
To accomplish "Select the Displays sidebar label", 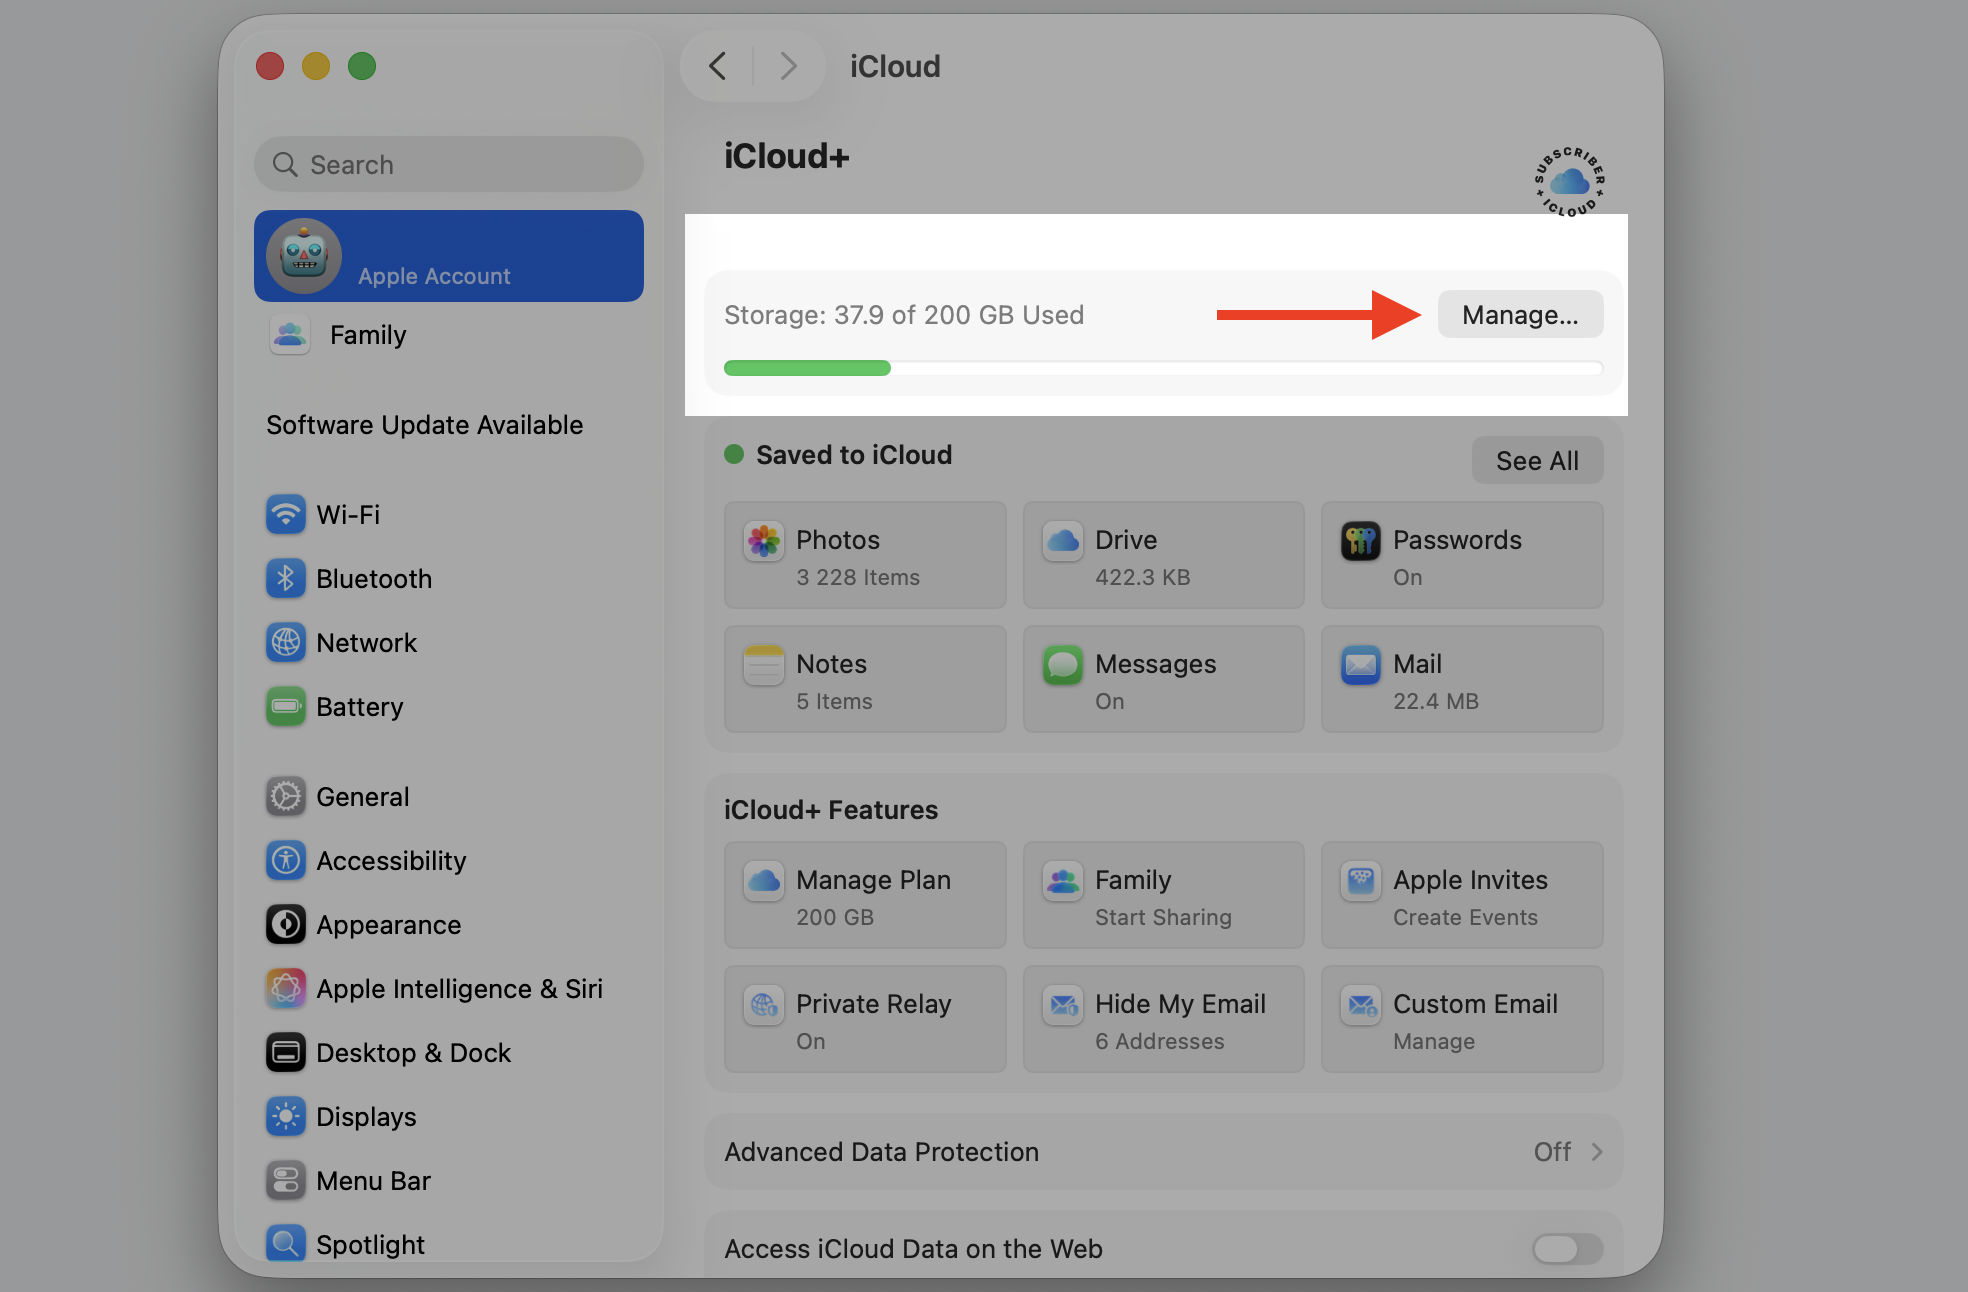I will click(366, 1117).
